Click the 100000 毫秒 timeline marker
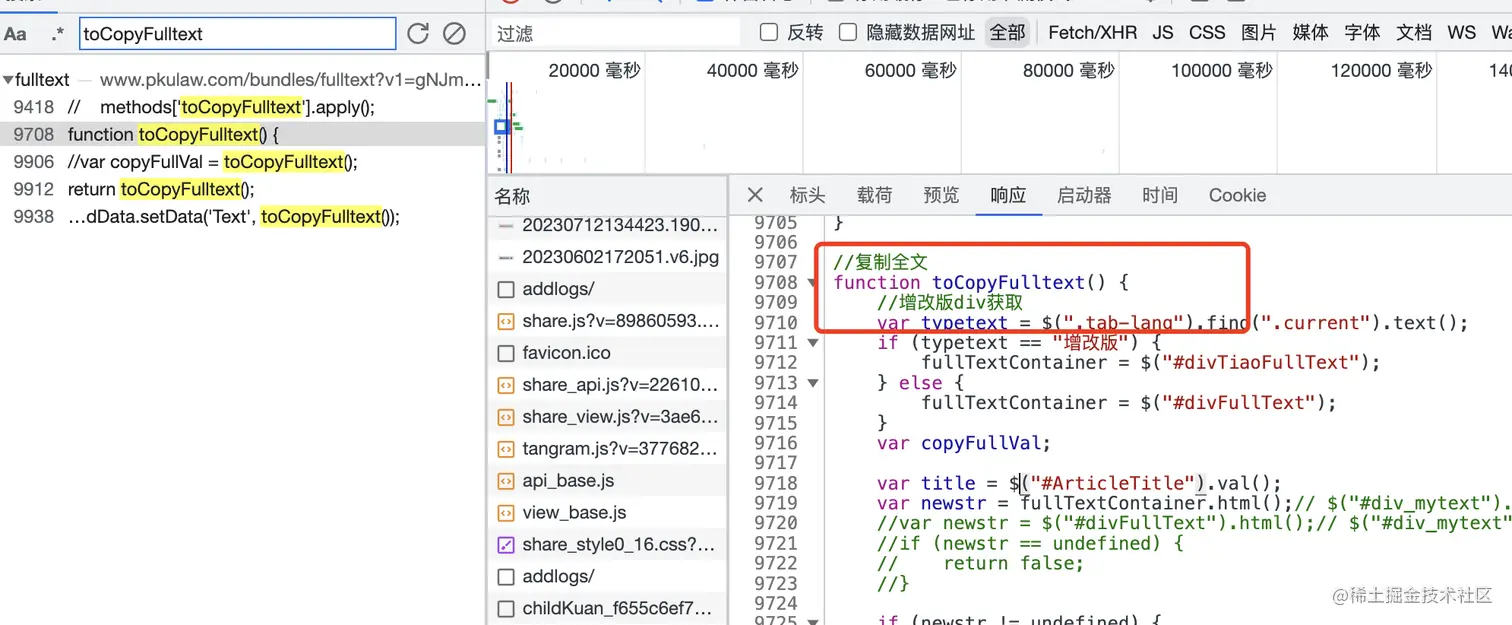 coord(1221,71)
